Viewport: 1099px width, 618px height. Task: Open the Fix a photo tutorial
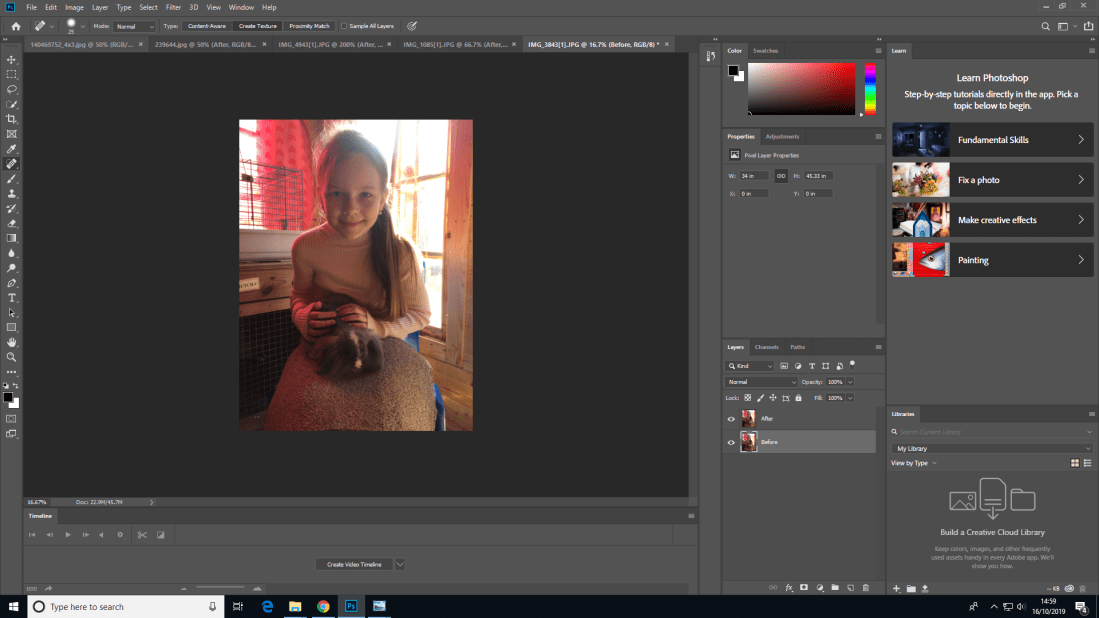click(992, 180)
